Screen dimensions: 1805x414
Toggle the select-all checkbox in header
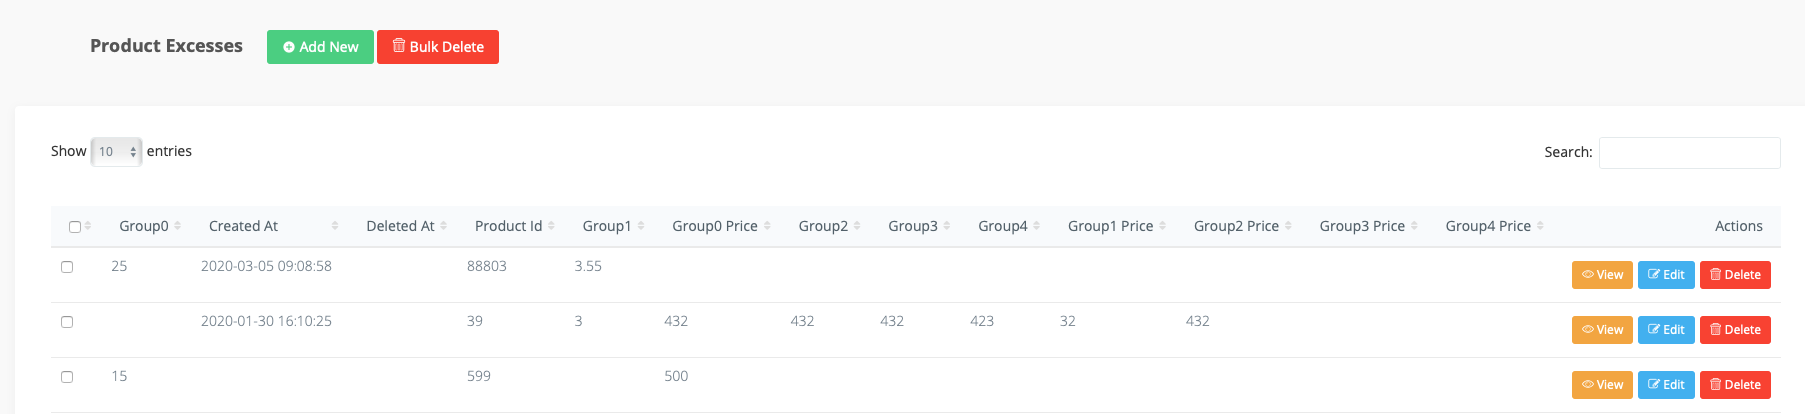[x=75, y=227]
